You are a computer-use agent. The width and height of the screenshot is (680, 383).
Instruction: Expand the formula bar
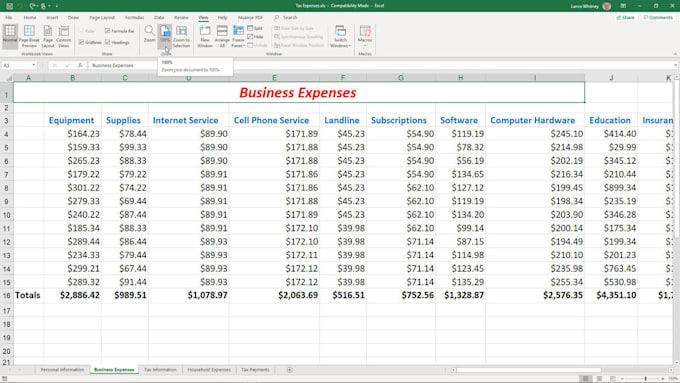pos(675,65)
